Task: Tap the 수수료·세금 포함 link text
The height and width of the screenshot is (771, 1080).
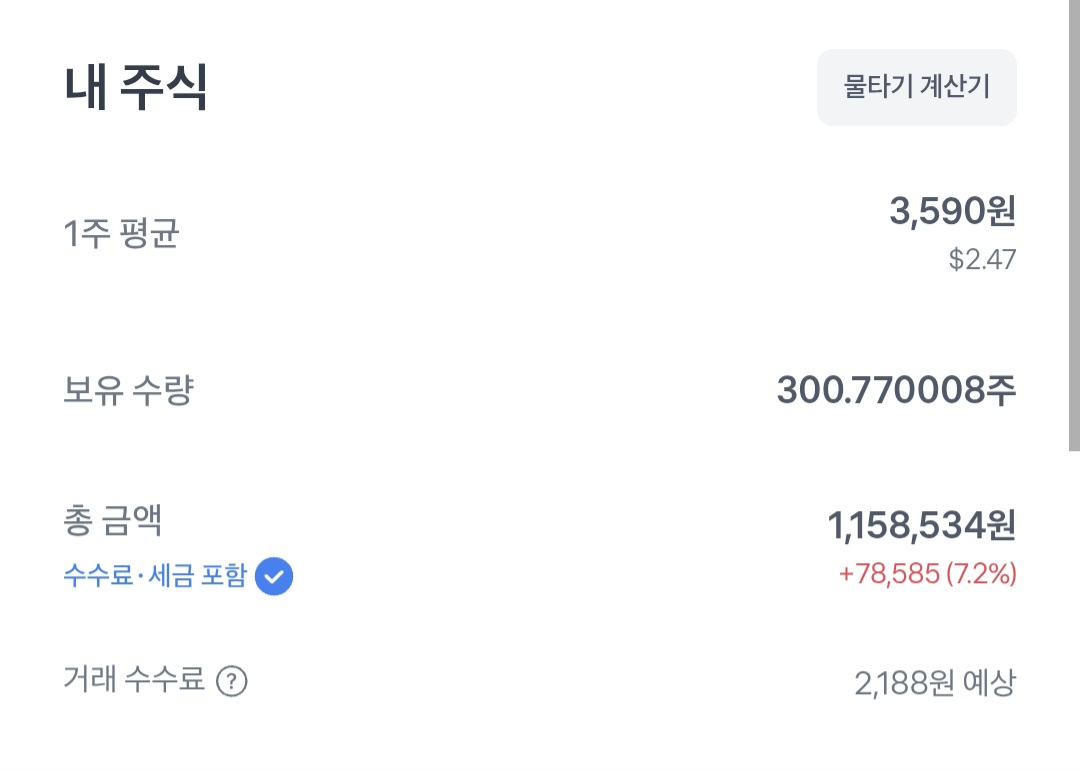Action: point(154,576)
